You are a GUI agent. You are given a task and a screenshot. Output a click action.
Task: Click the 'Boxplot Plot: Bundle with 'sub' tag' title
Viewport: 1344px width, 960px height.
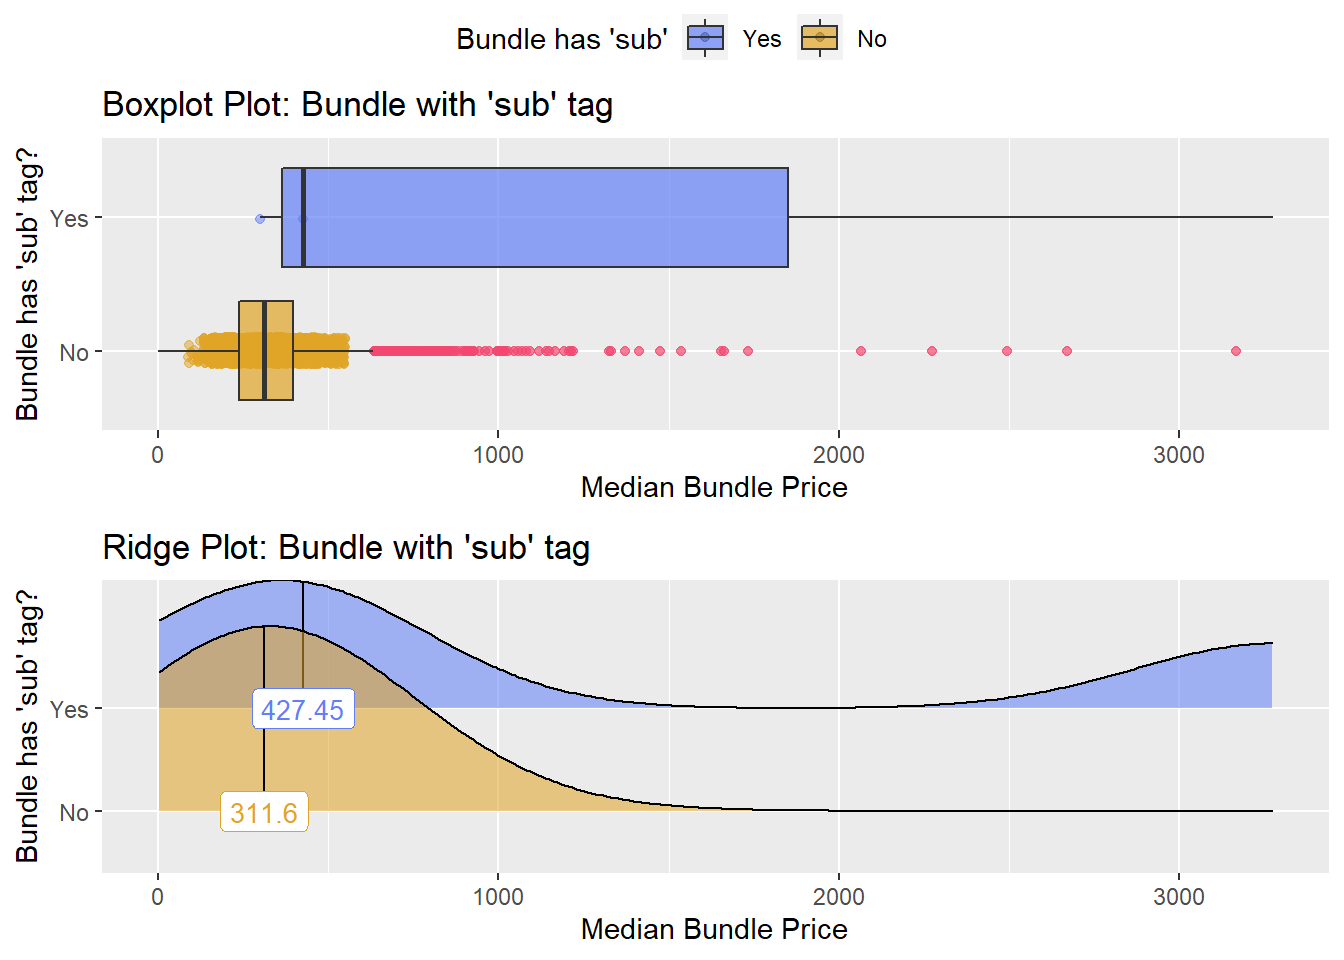[357, 105]
